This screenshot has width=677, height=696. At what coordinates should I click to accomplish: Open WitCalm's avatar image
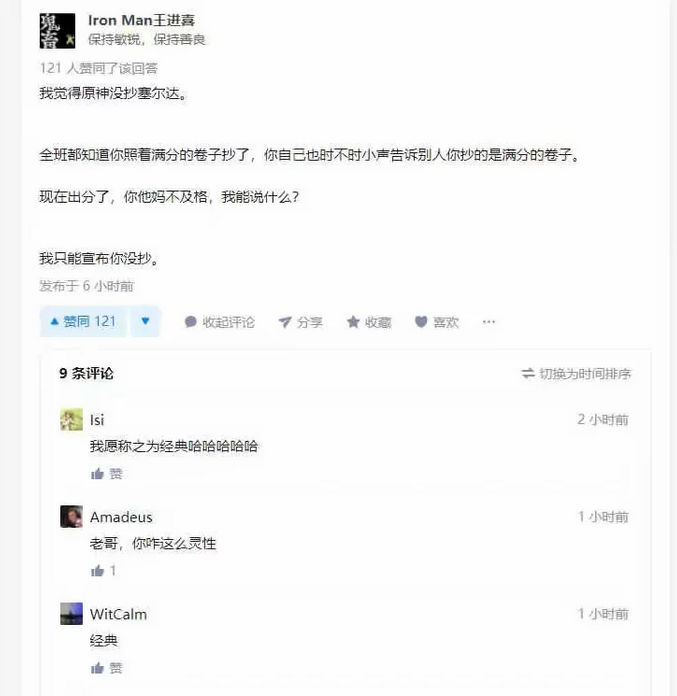pos(71,614)
